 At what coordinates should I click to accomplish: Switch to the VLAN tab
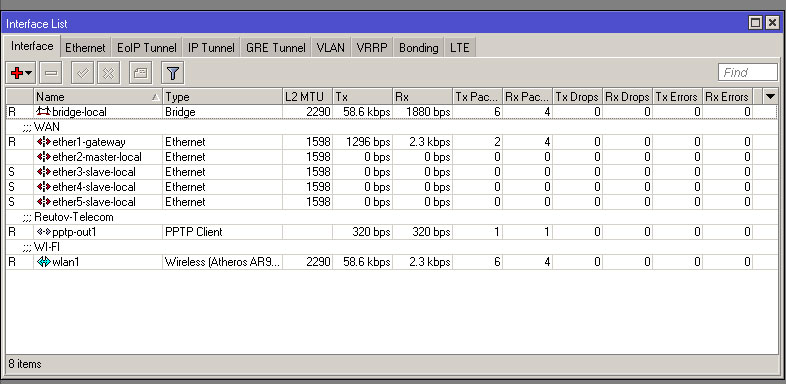pos(331,48)
